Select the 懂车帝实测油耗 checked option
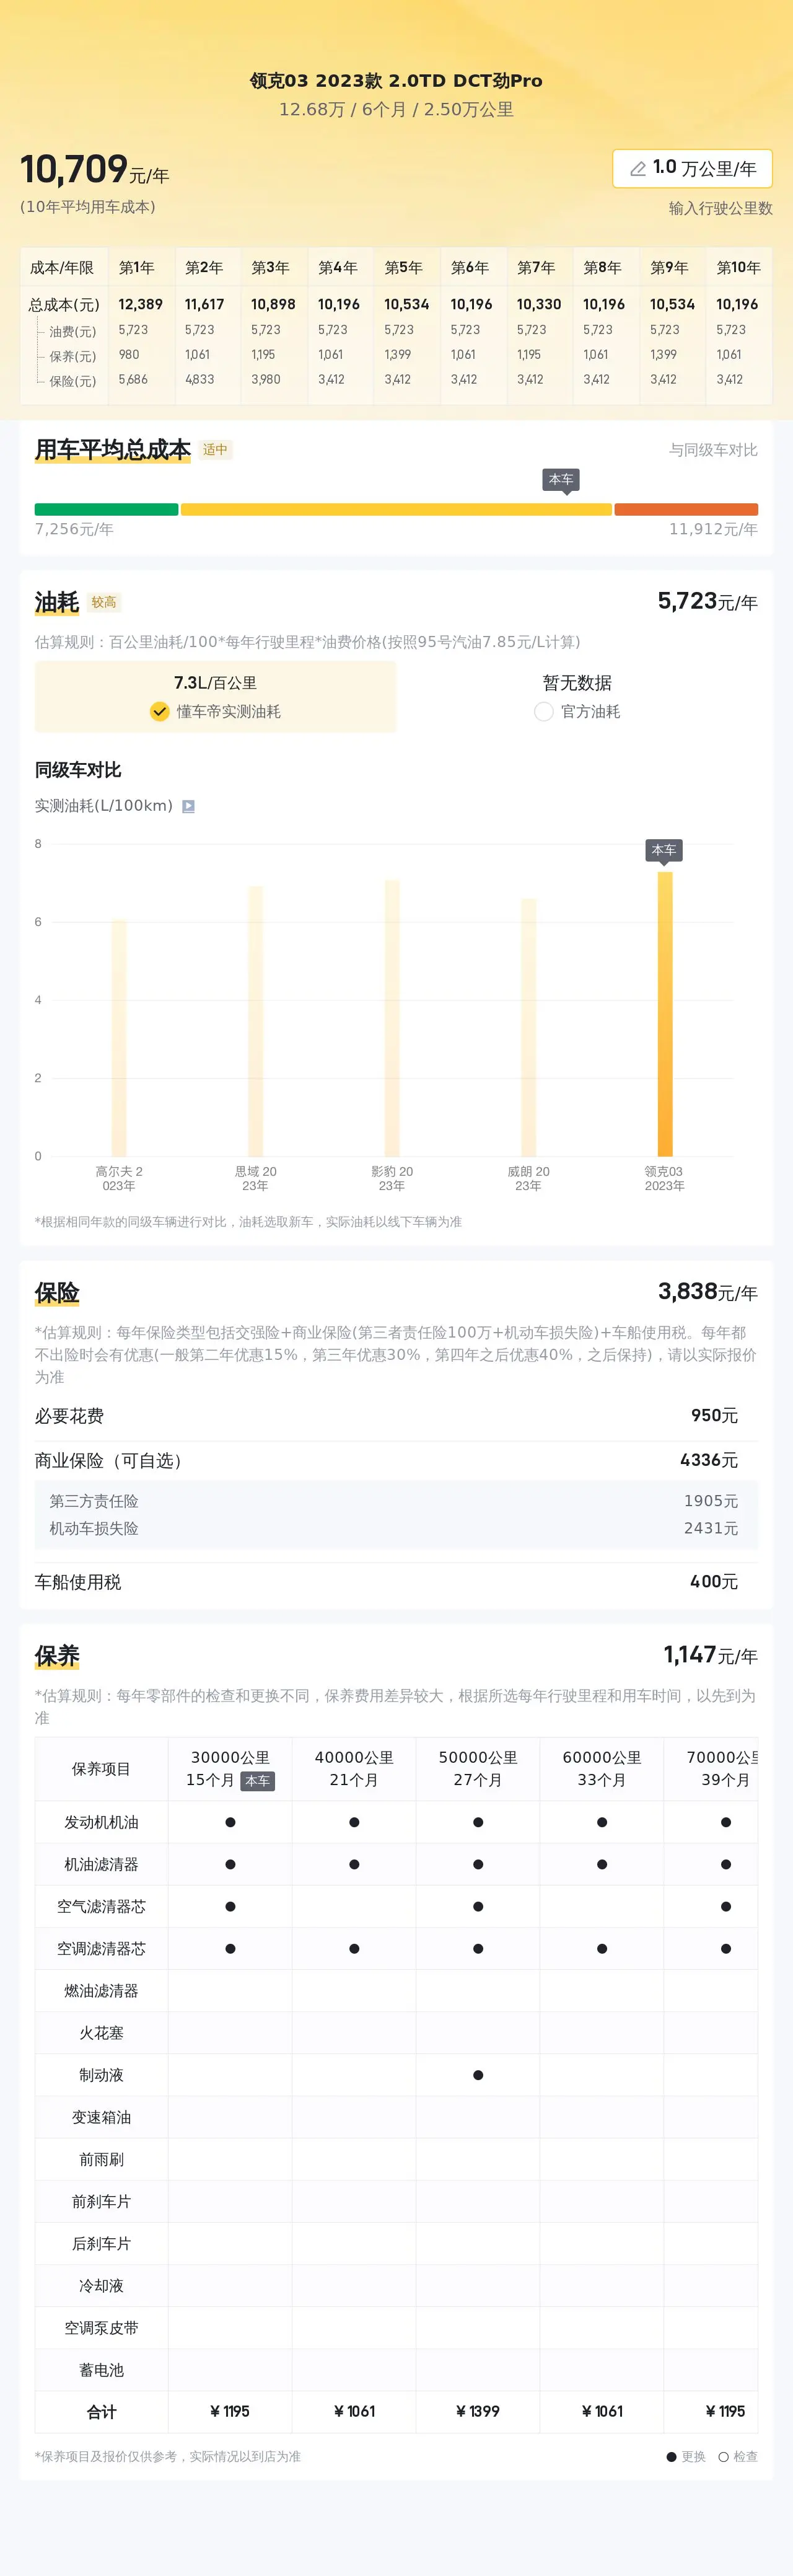 pyautogui.click(x=215, y=711)
